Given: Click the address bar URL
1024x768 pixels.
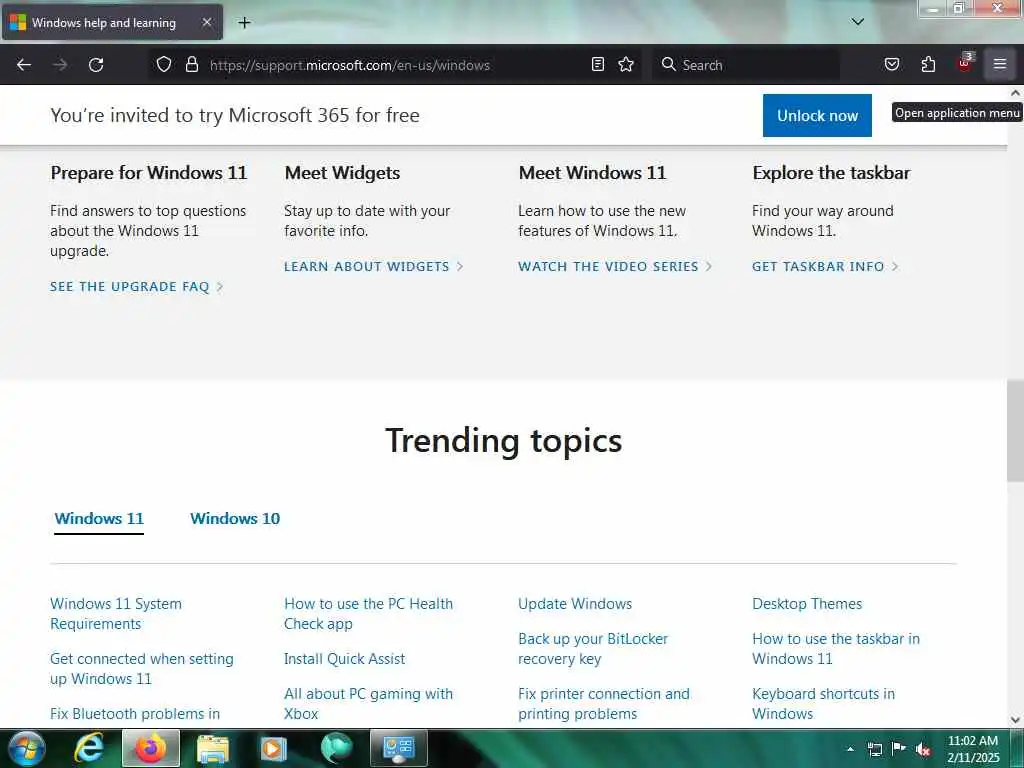Looking at the screenshot, I should tap(349, 65).
